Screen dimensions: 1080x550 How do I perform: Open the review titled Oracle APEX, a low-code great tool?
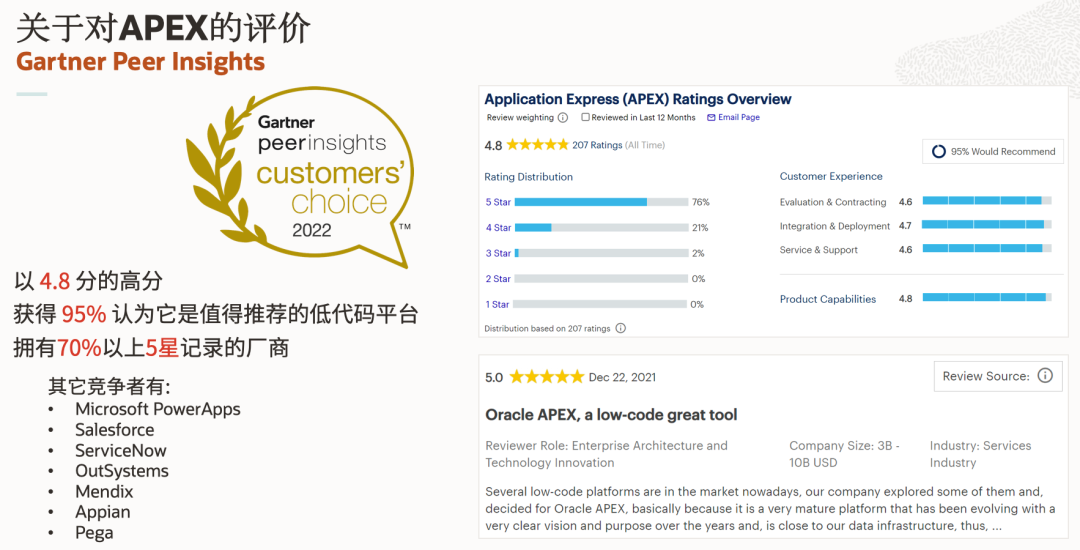612,415
